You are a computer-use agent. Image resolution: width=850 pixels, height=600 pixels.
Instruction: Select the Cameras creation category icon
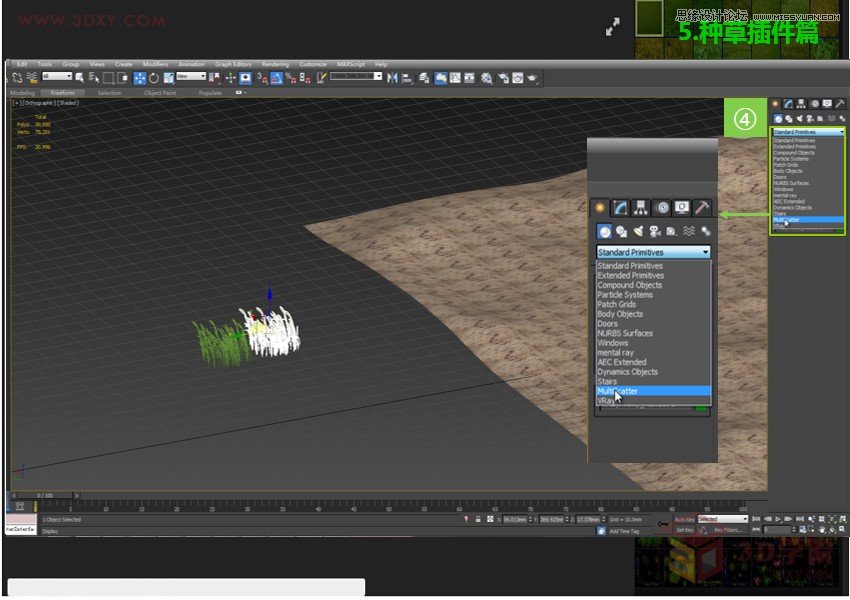tap(655, 230)
